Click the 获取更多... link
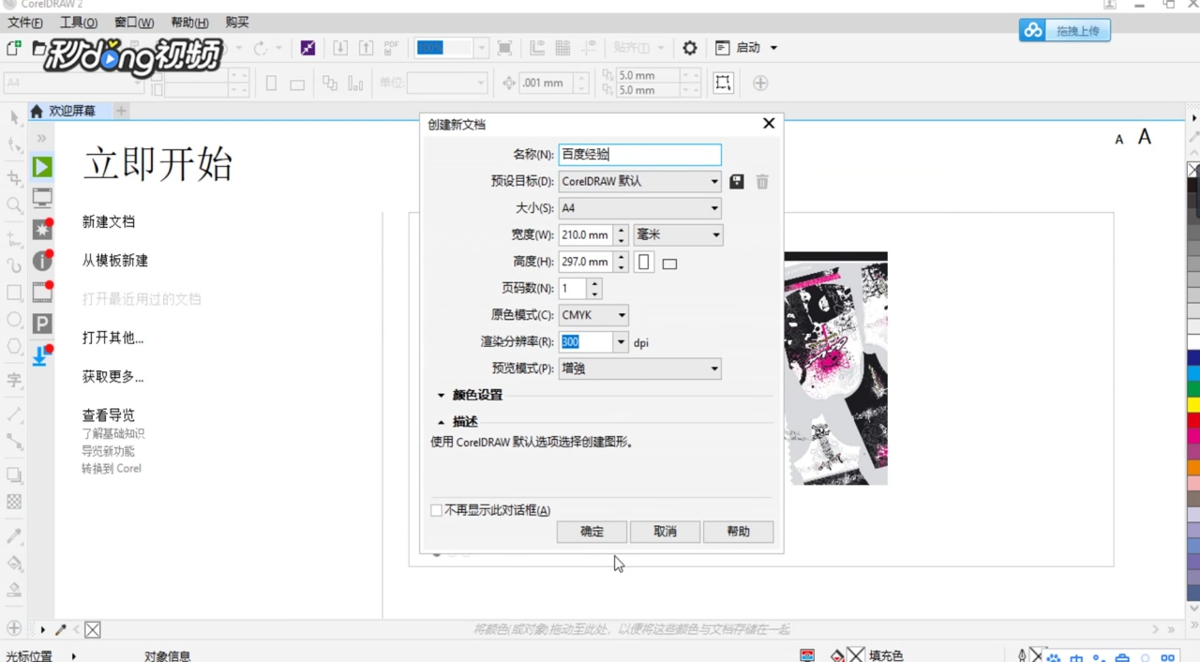This screenshot has width=1200, height=662. [113, 377]
